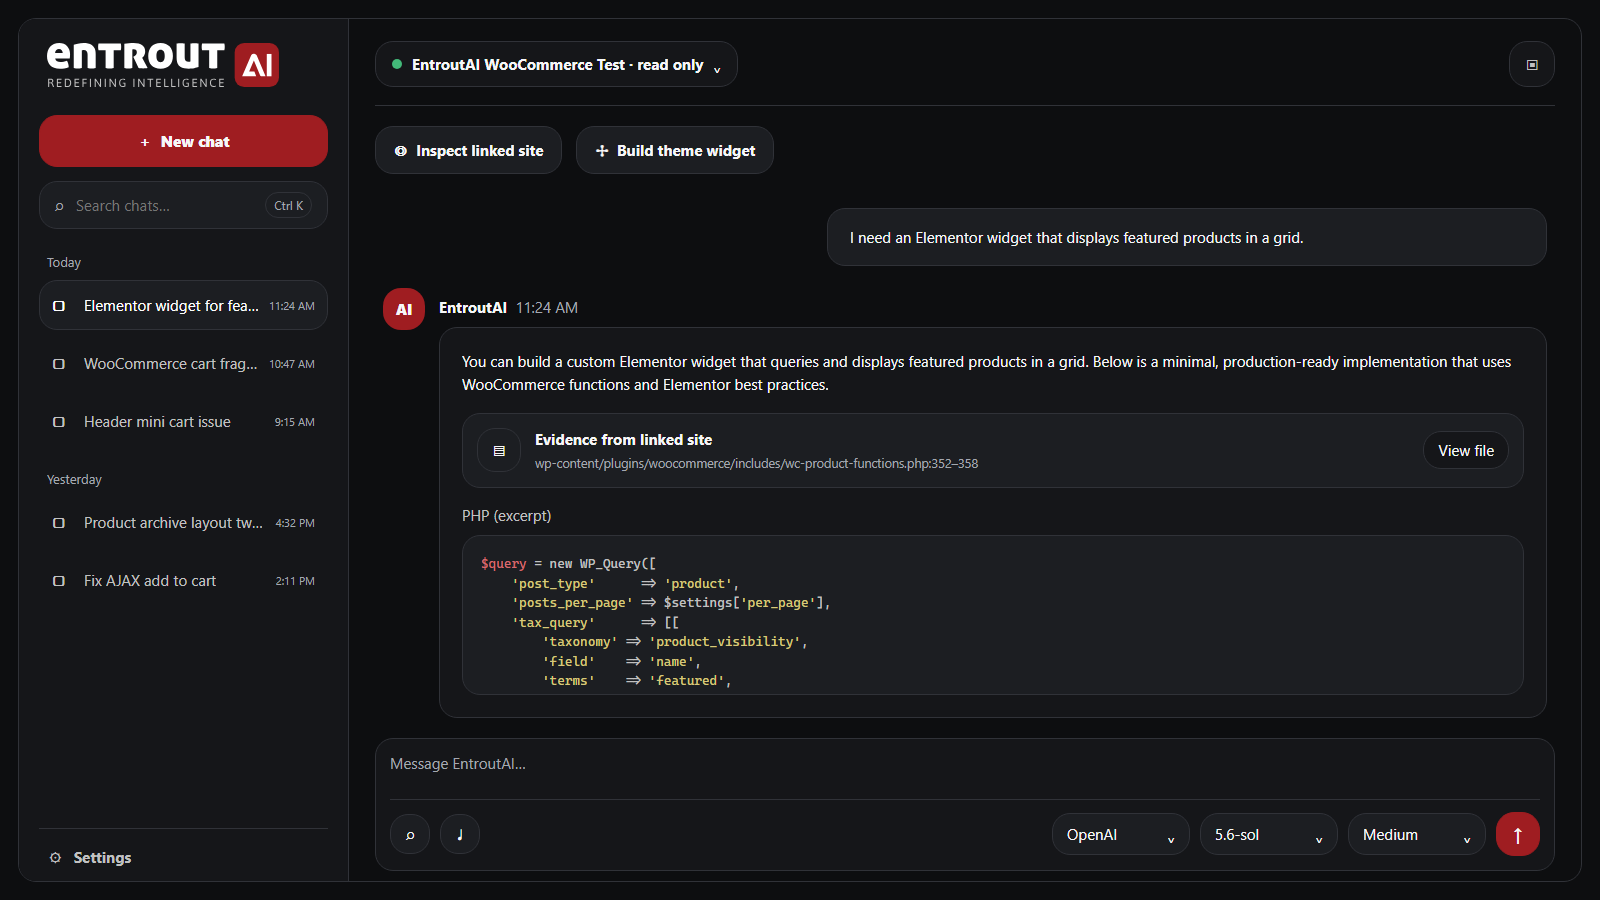Click the Yesterday section label
Screen dimensions: 1600x900
(x=74, y=480)
